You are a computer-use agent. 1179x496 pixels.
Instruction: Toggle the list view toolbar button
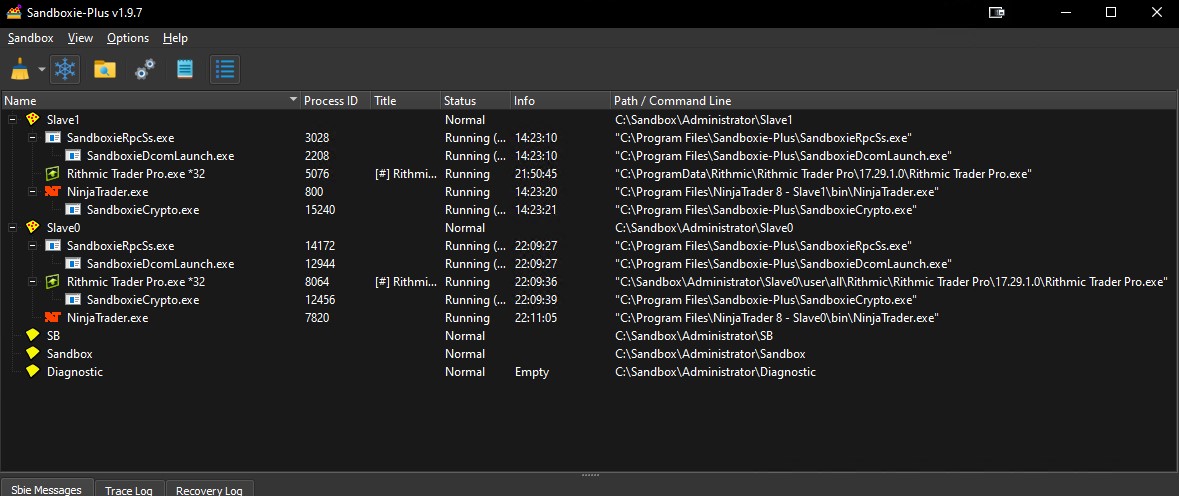(x=225, y=70)
